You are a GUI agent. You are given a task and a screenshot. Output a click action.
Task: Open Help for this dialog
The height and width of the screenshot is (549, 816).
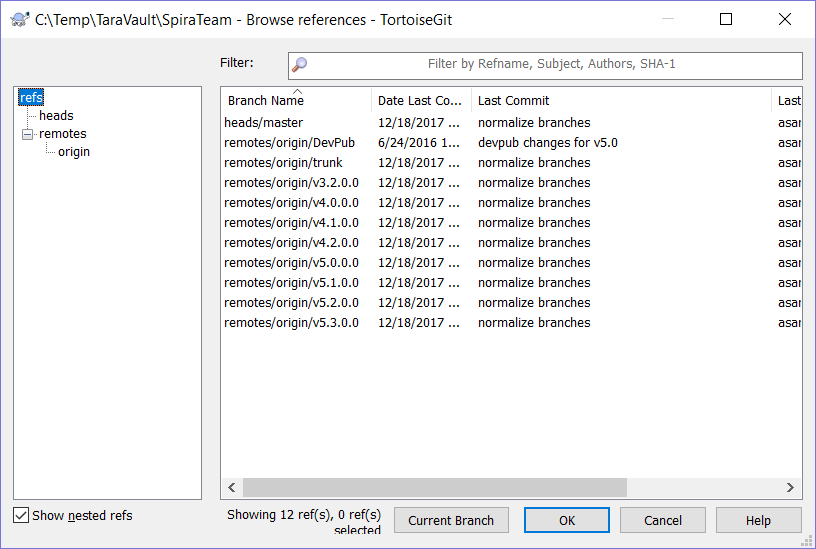tap(758, 520)
